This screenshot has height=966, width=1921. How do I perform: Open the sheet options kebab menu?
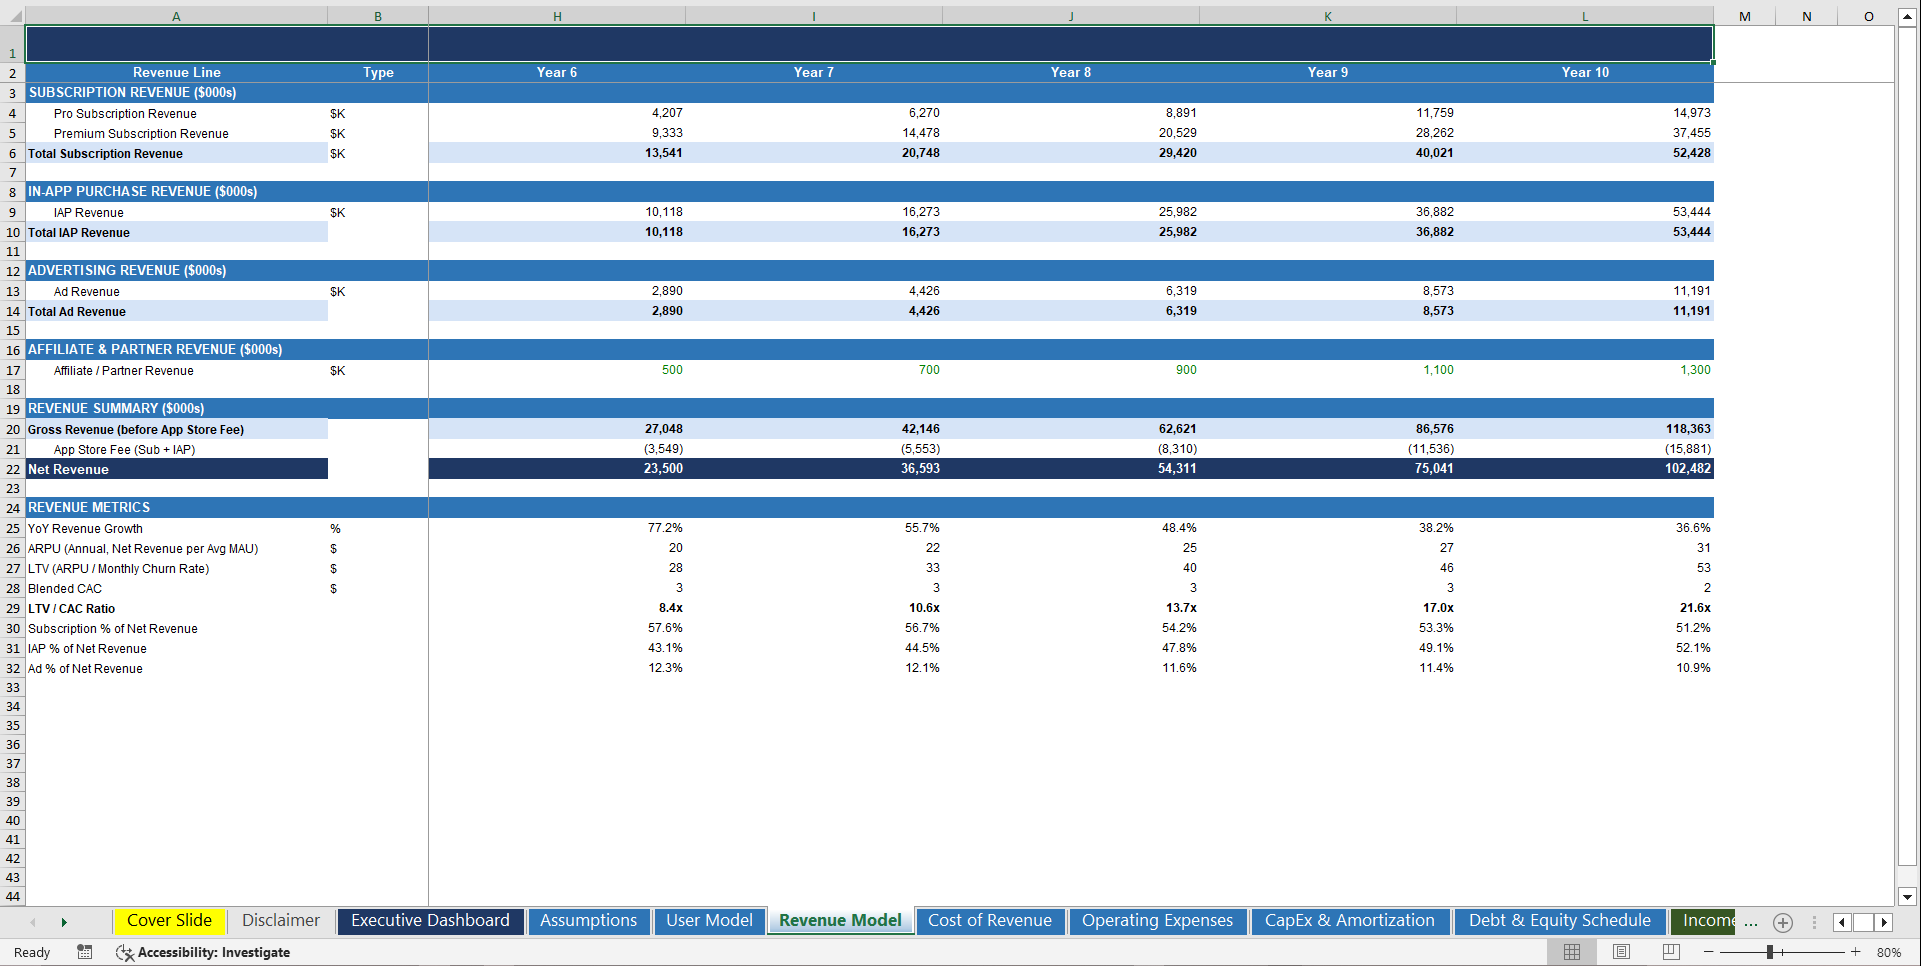(x=1815, y=923)
